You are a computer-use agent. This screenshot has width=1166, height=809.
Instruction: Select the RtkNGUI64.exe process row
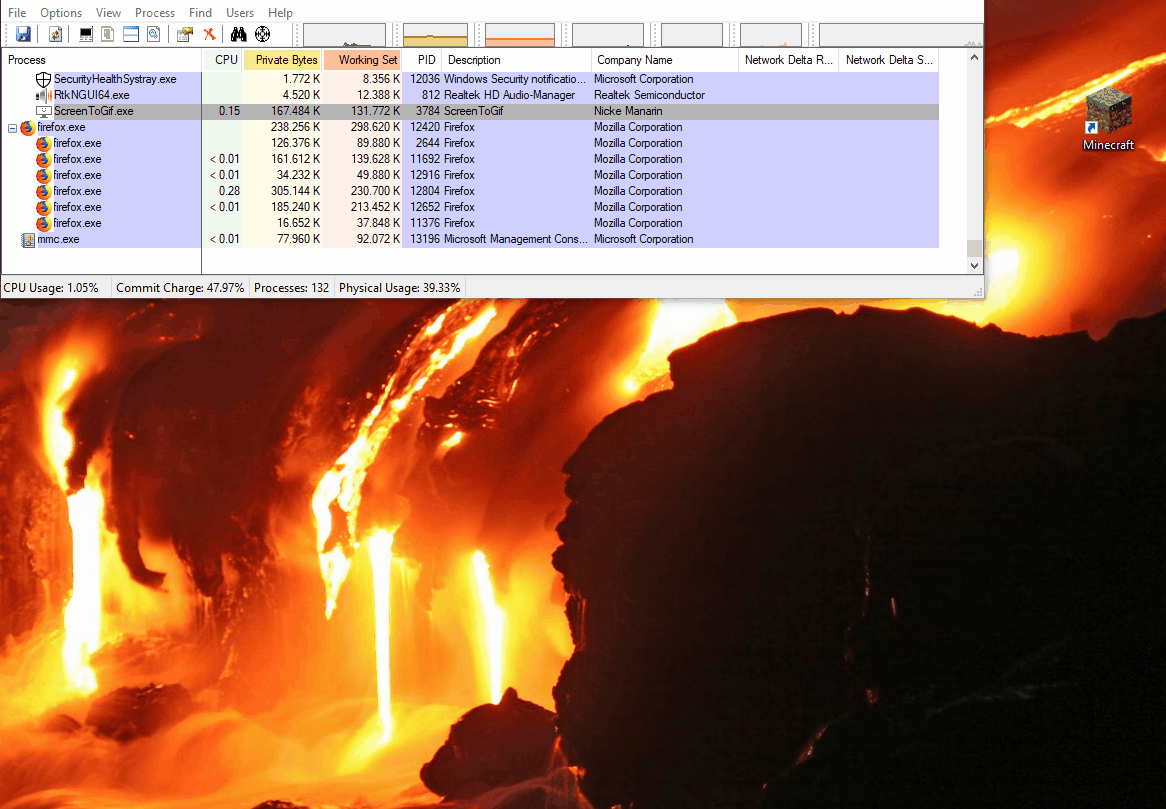coord(91,95)
